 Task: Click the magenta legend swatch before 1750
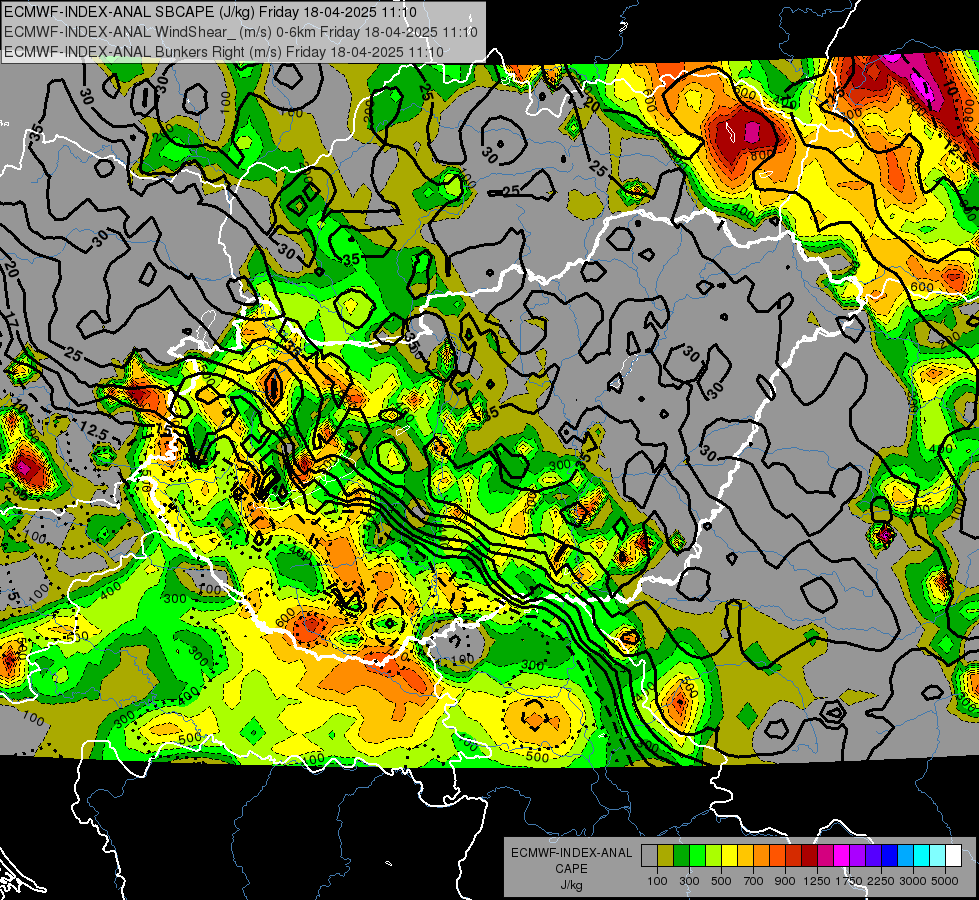coord(842,855)
